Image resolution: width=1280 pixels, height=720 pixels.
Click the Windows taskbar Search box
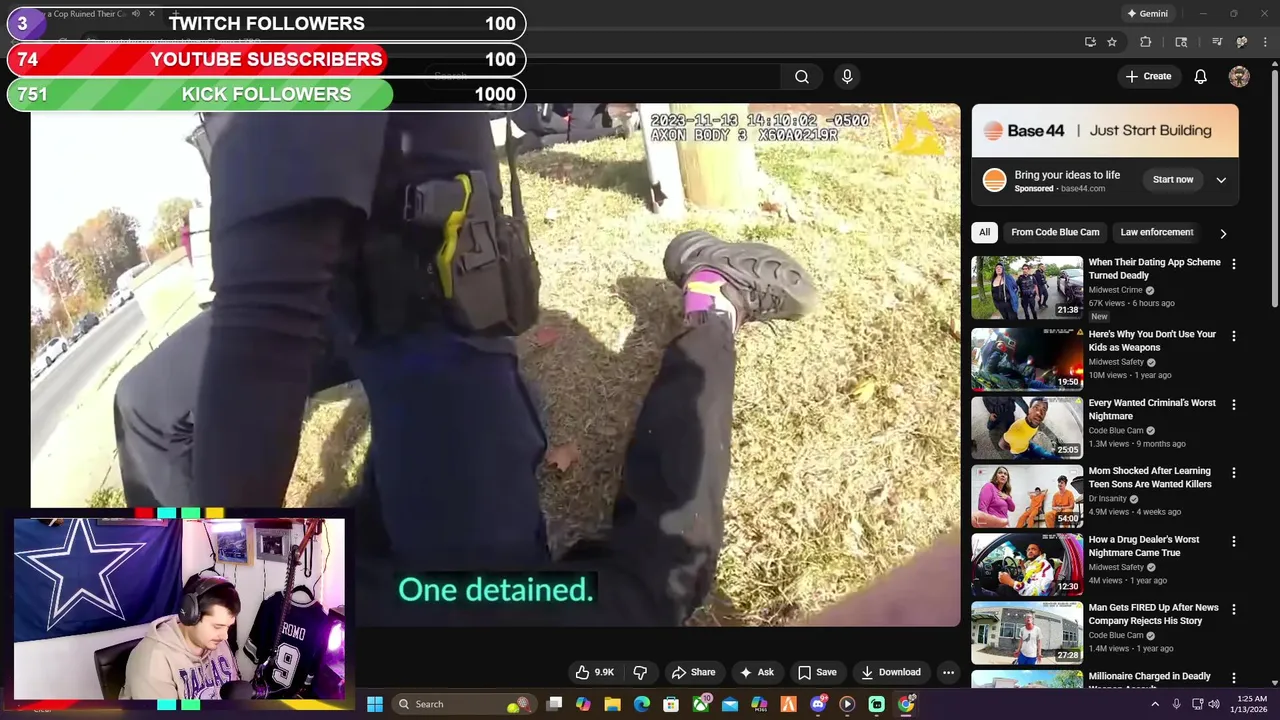point(463,704)
